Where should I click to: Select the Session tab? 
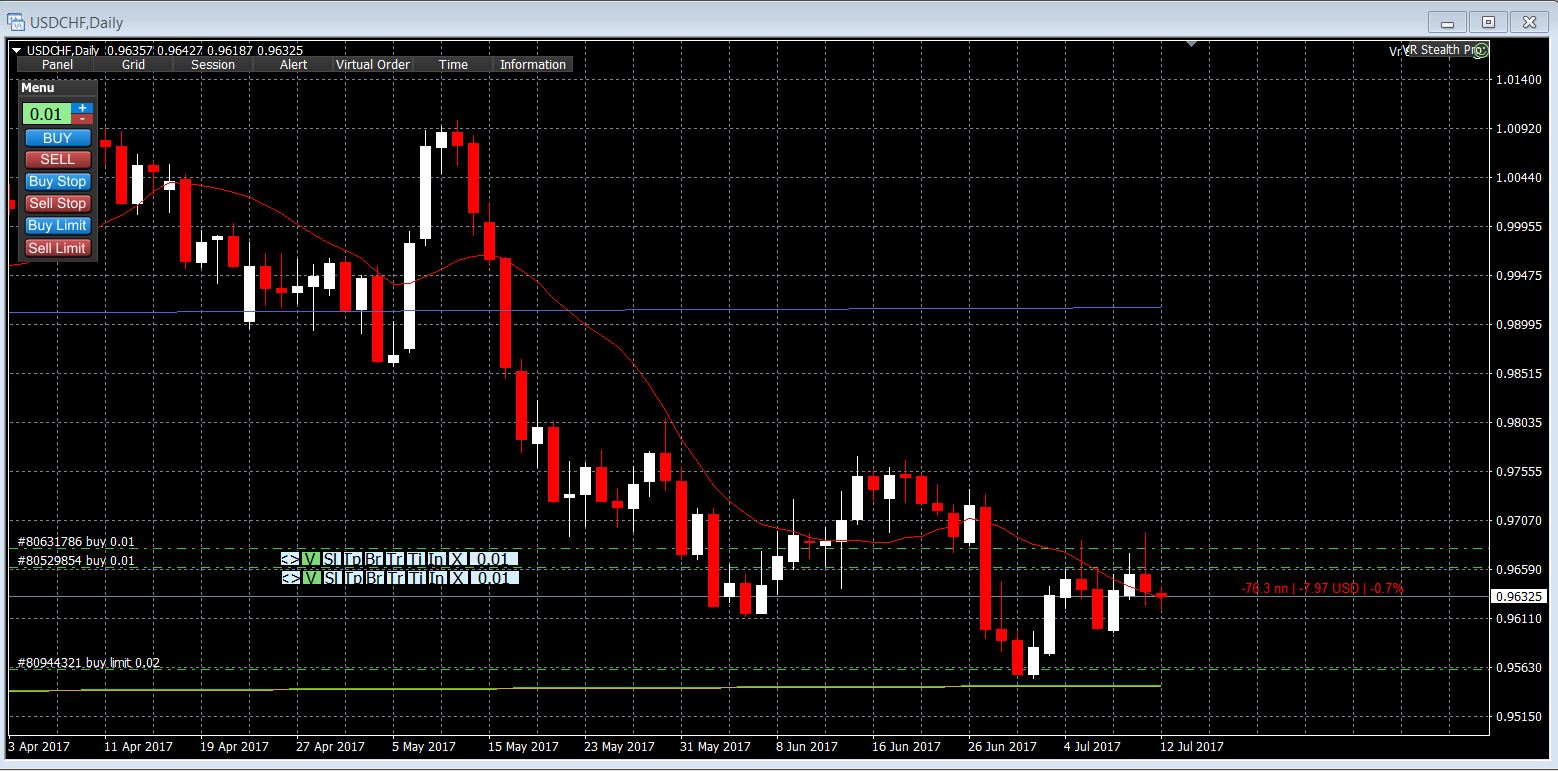click(213, 65)
